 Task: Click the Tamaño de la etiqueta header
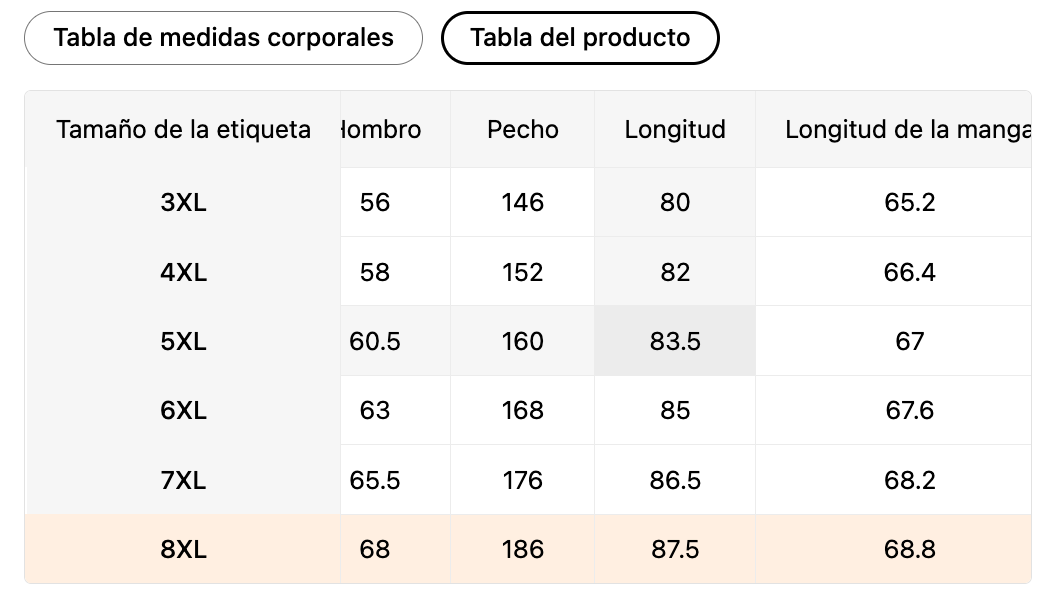click(x=183, y=130)
